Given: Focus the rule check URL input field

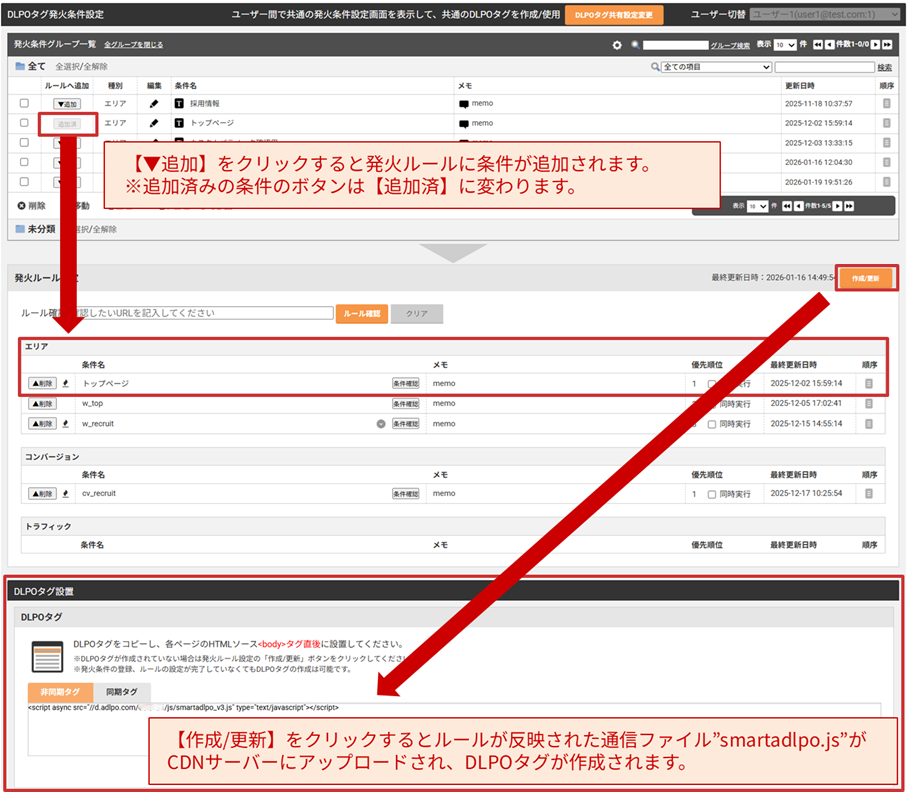Looking at the screenshot, I should point(205,313).
